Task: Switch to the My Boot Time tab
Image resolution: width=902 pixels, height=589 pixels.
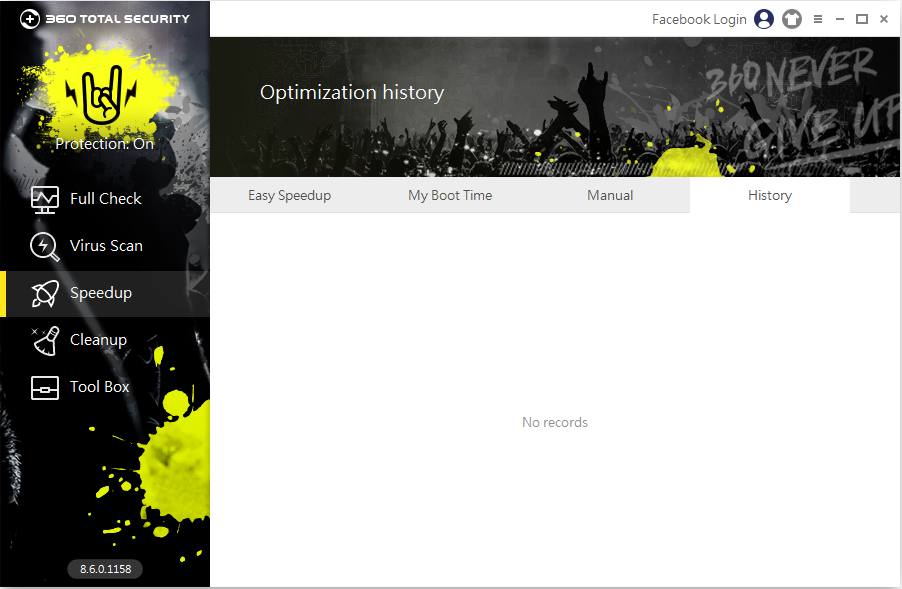Action: [x=450, y=196]
